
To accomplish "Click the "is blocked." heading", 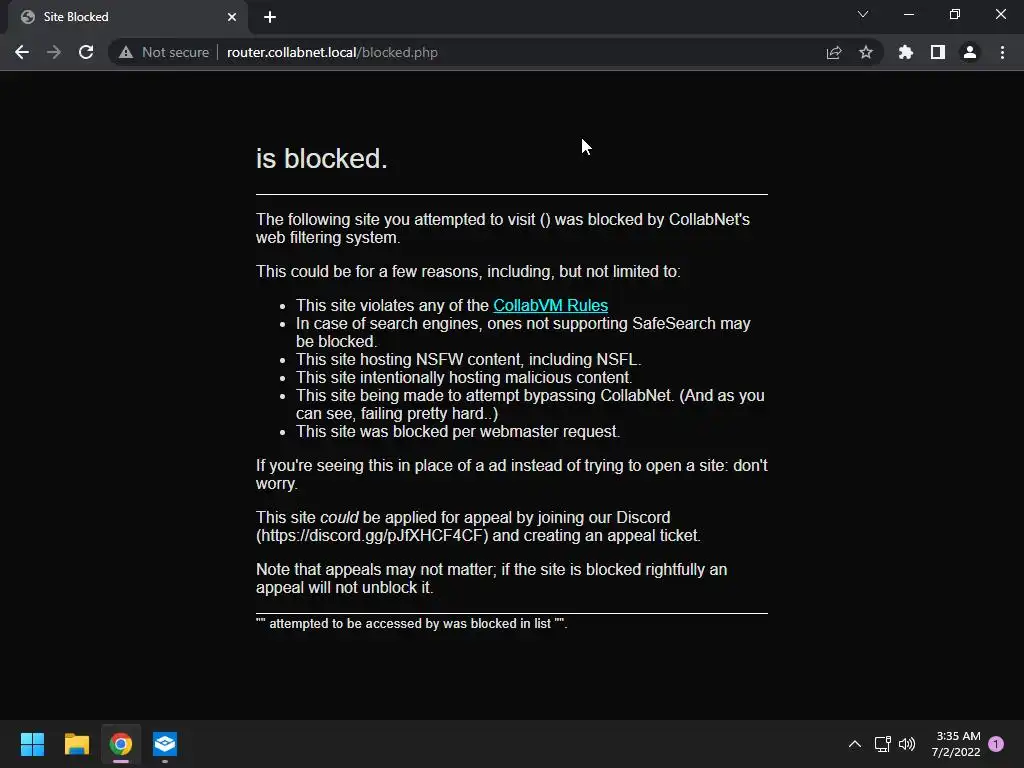I will [321, 159].
